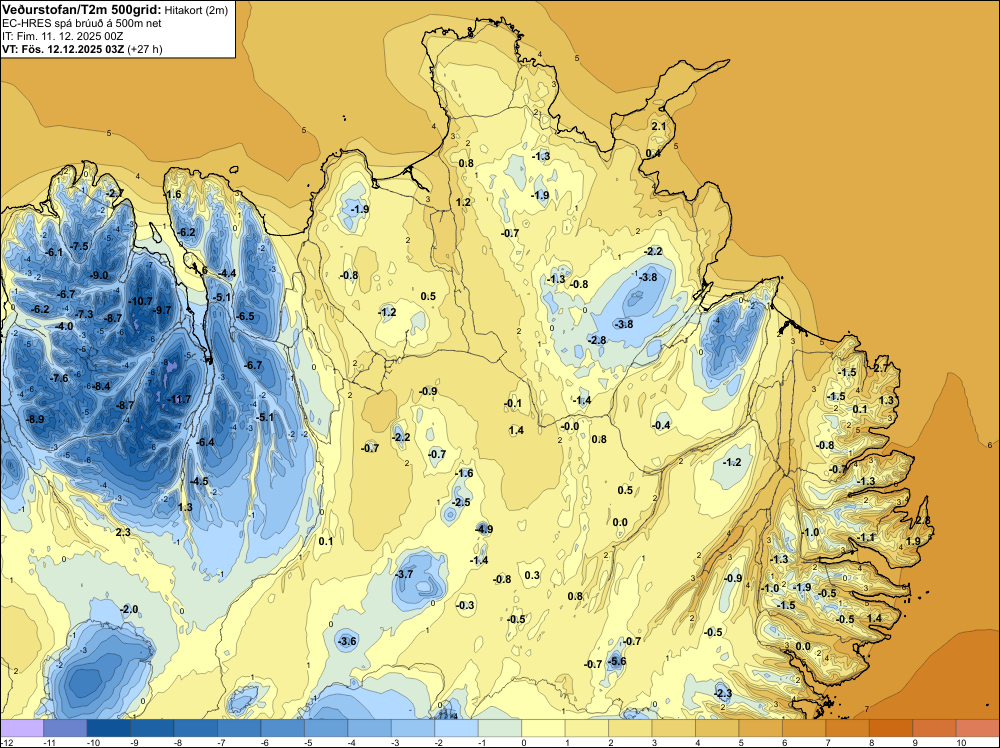Click the -2.5 temperature reading
This screenshot has height=748, width=1000.
point(461,502)
